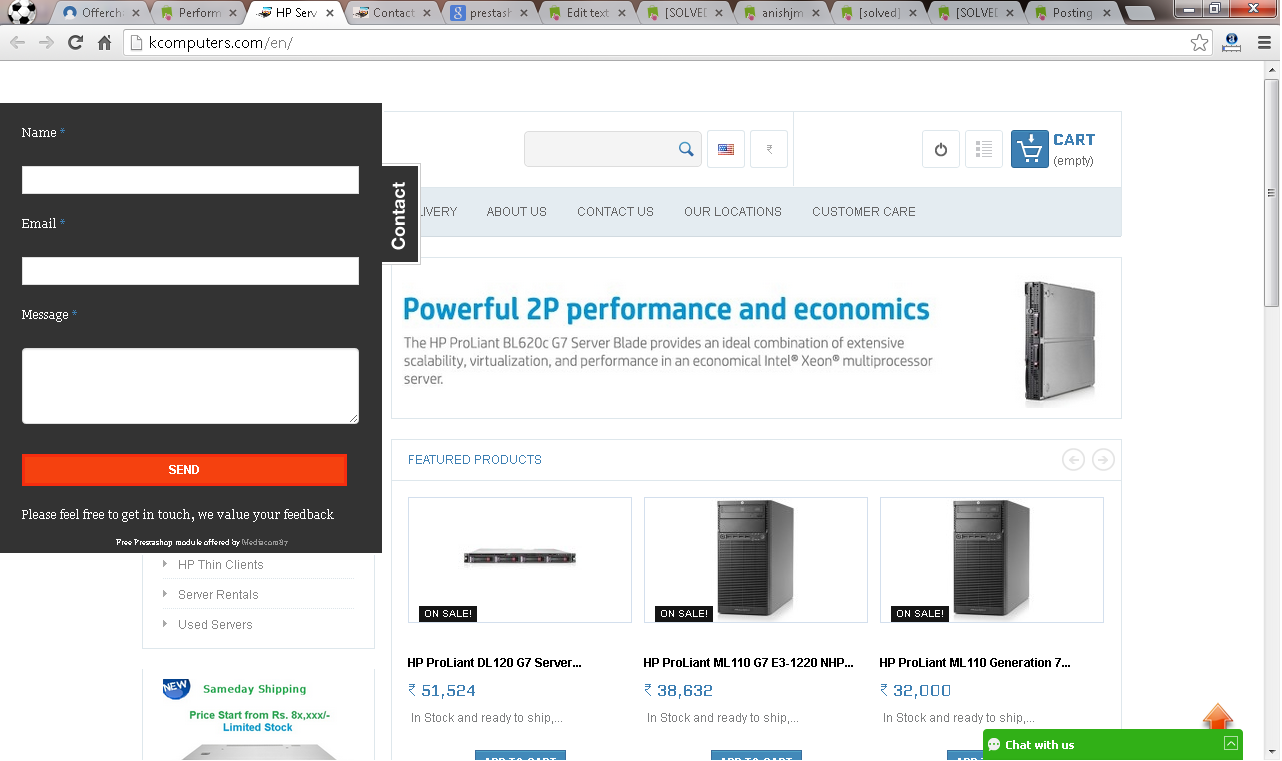
Task: Click the Name input field
Action: 190,180
